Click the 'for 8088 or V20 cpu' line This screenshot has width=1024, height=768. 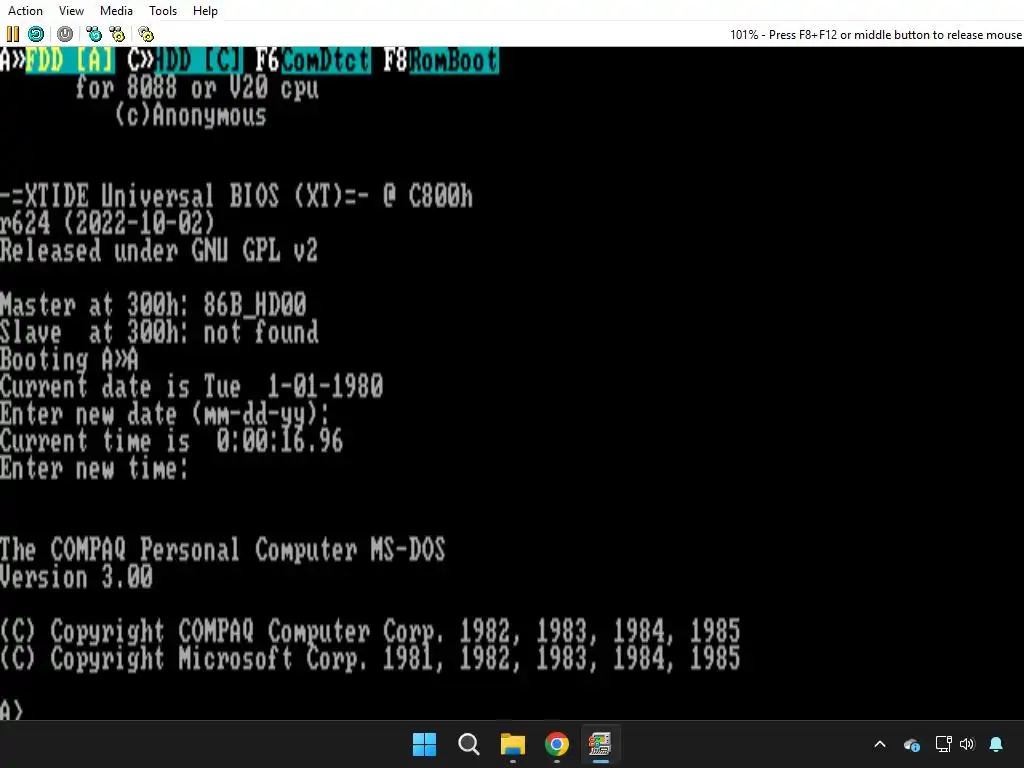(197, 88)
